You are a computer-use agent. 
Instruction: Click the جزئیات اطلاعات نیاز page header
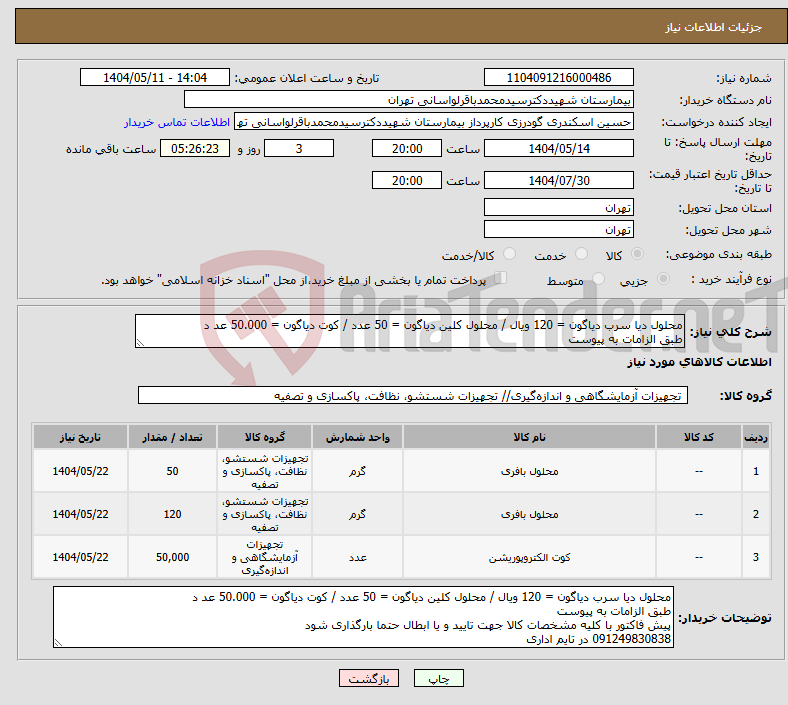[x=713, y=27]
